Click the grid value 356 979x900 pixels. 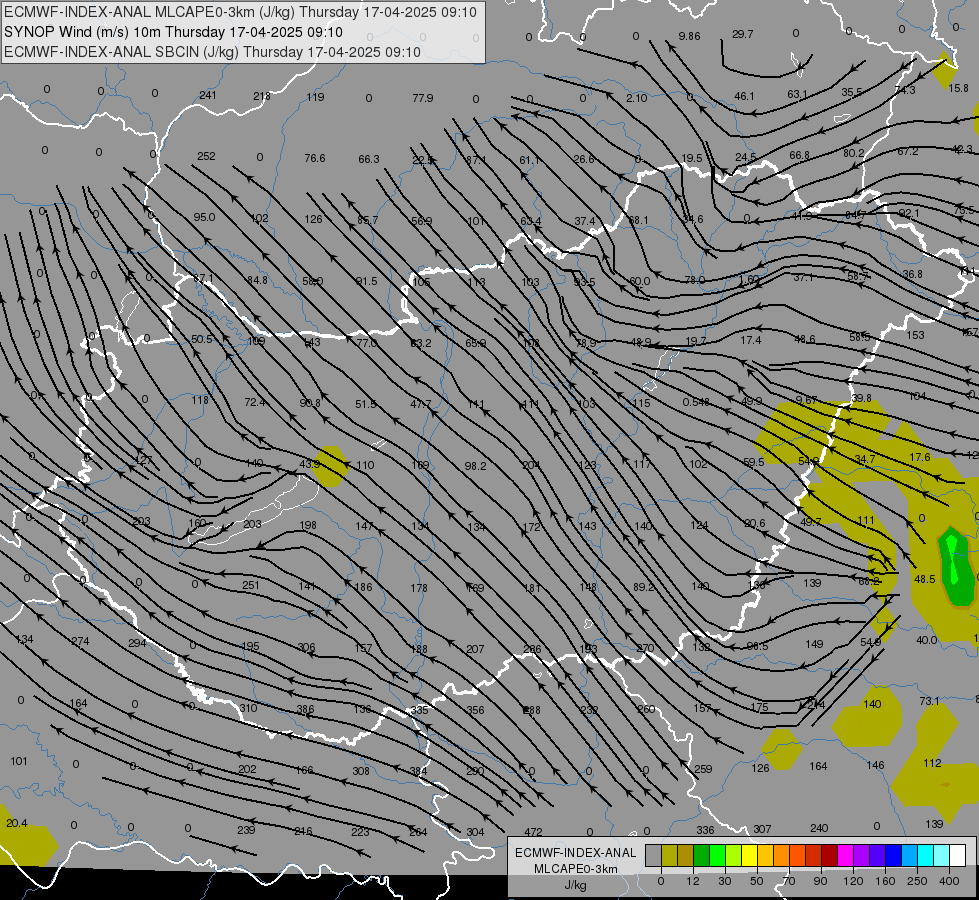[475, 710]
